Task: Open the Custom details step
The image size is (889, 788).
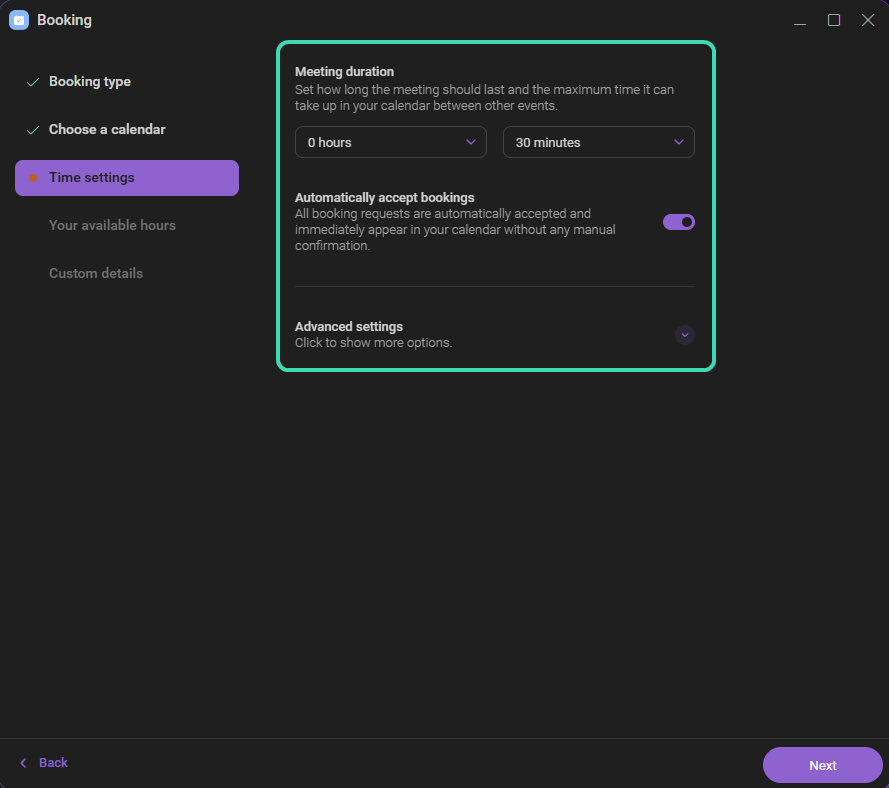Action: (96, 273)
